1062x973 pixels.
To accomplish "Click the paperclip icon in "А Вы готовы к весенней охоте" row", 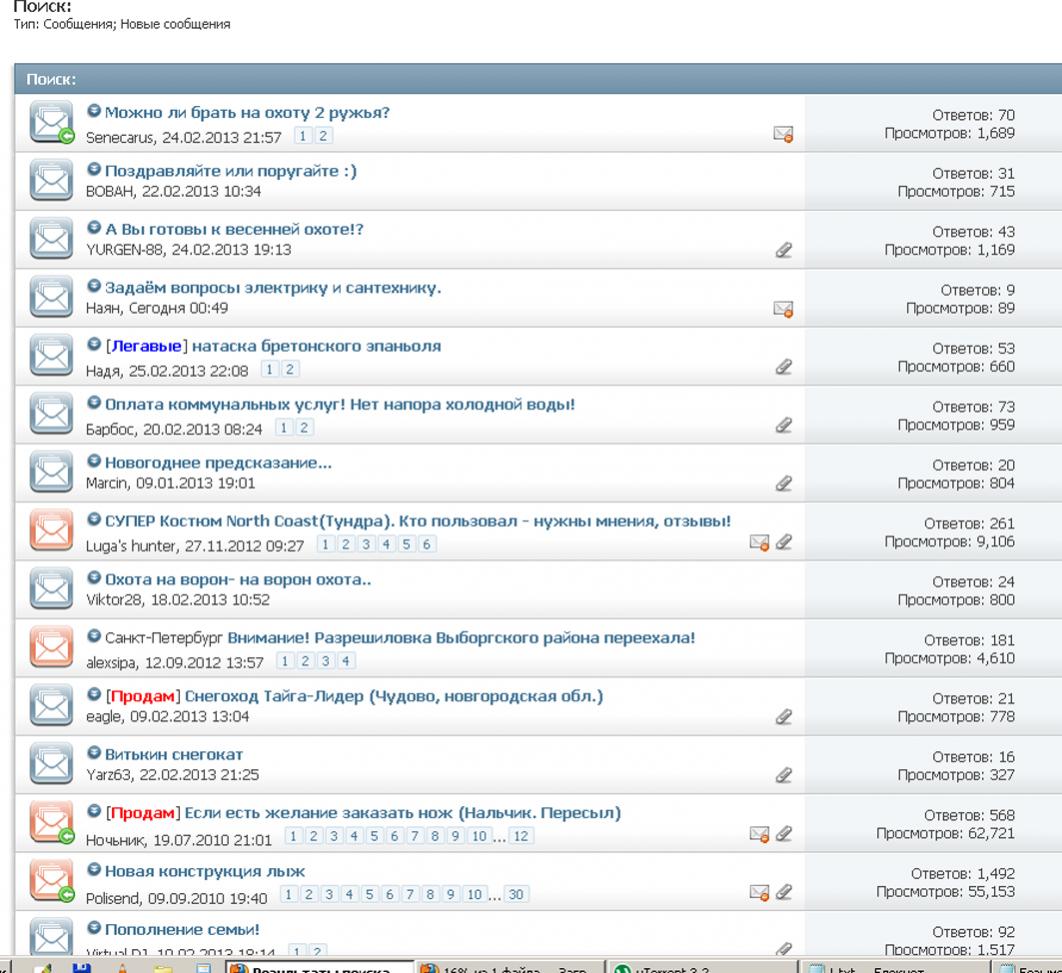I will click(x=784, y=251).
